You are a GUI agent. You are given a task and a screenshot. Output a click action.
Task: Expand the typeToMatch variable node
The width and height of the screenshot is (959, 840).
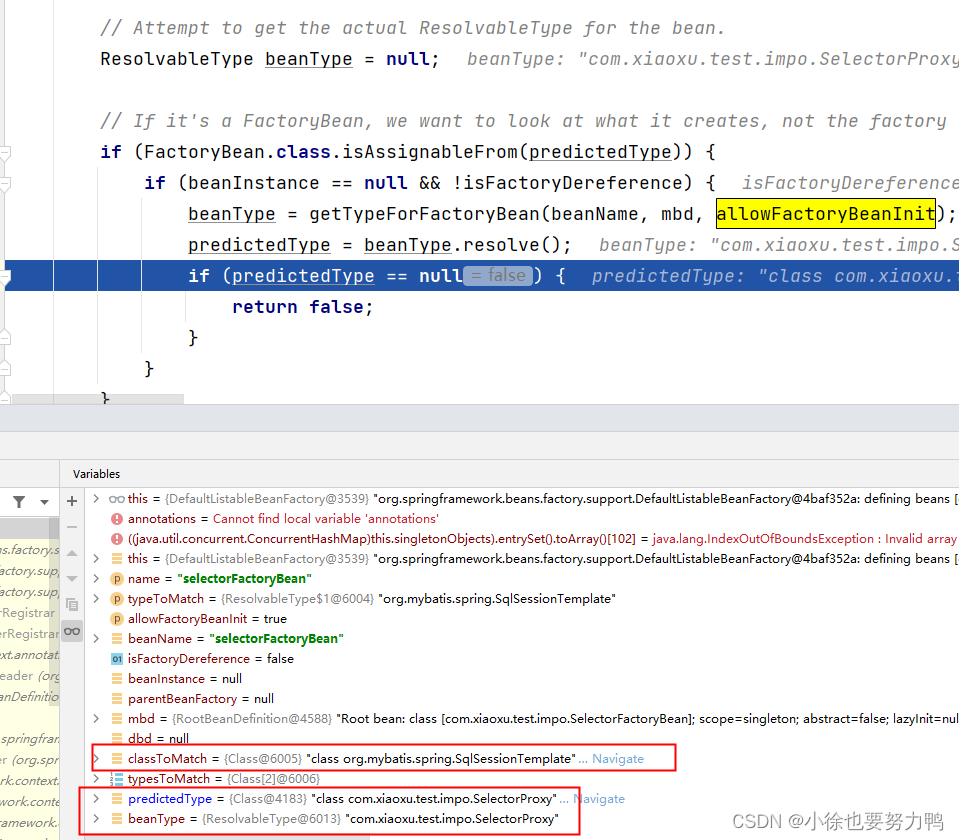pyautogui.click(x=96, y=599)
